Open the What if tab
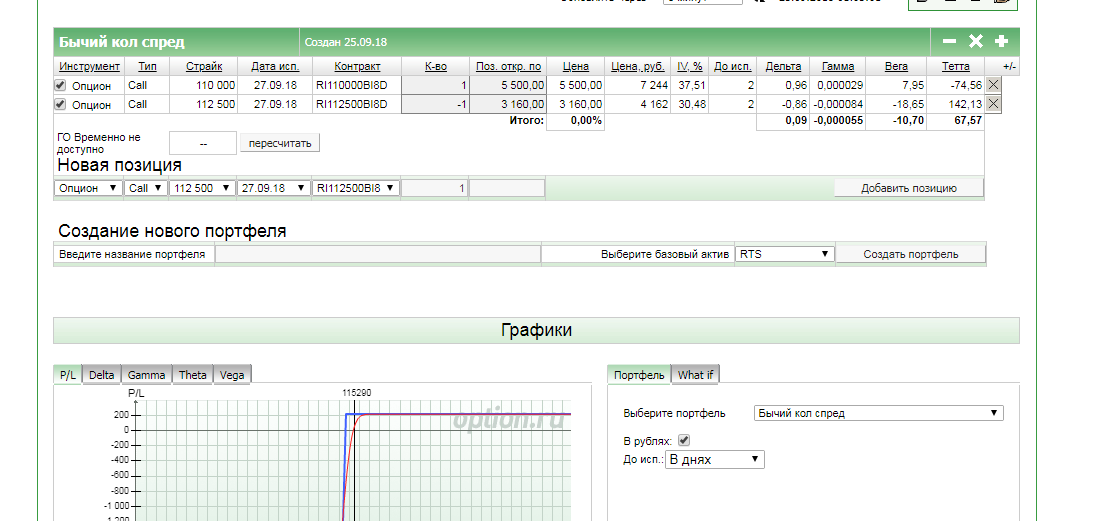 coord(695,375)
